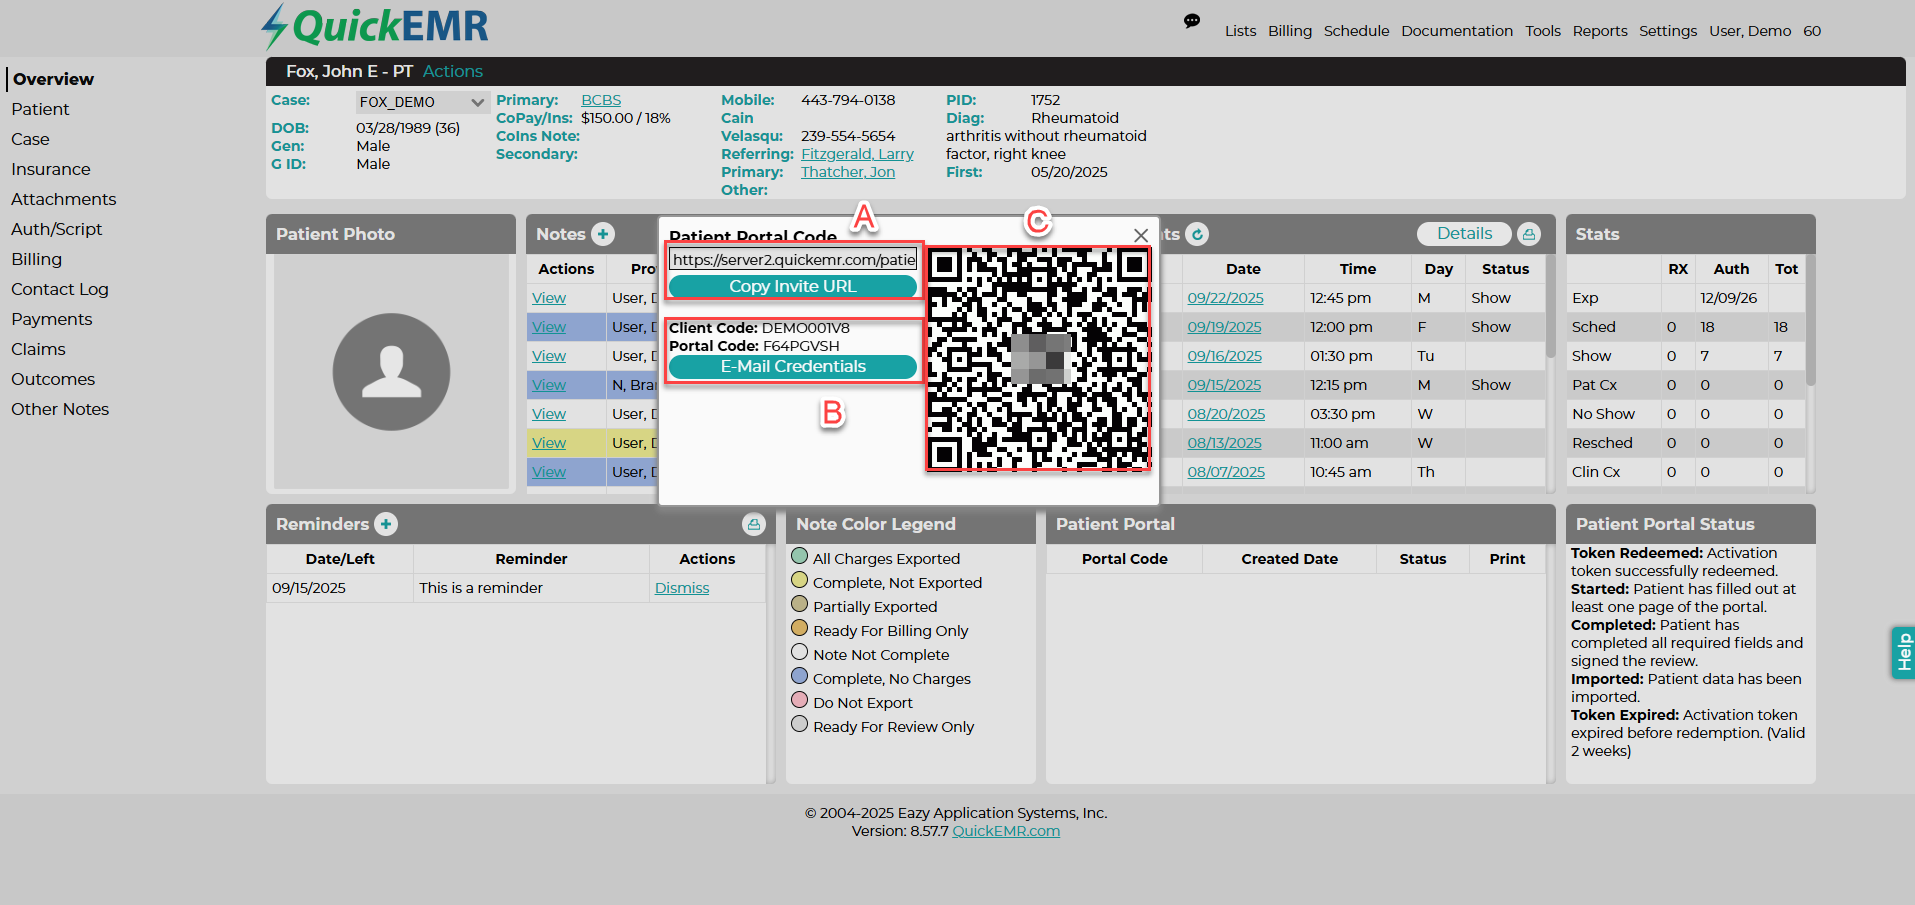
Task: Open the appointments Details button
Action: point(1464,234)
